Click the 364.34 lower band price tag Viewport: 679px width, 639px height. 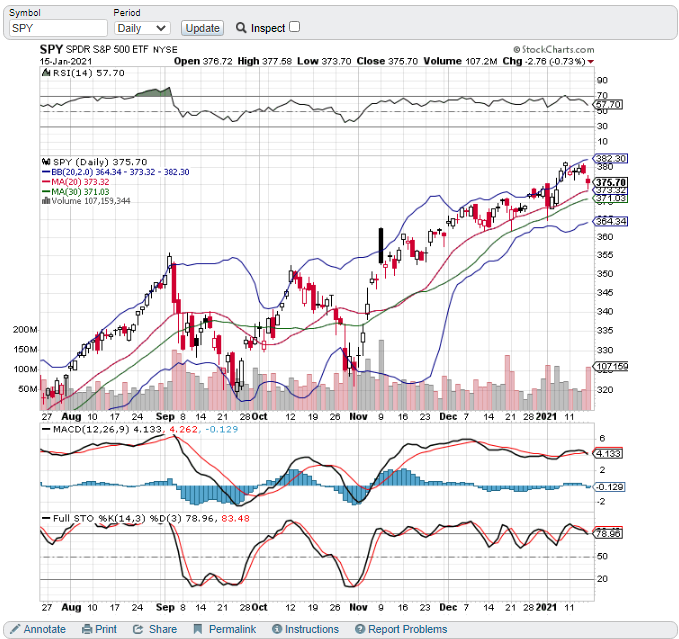[611, 221]
